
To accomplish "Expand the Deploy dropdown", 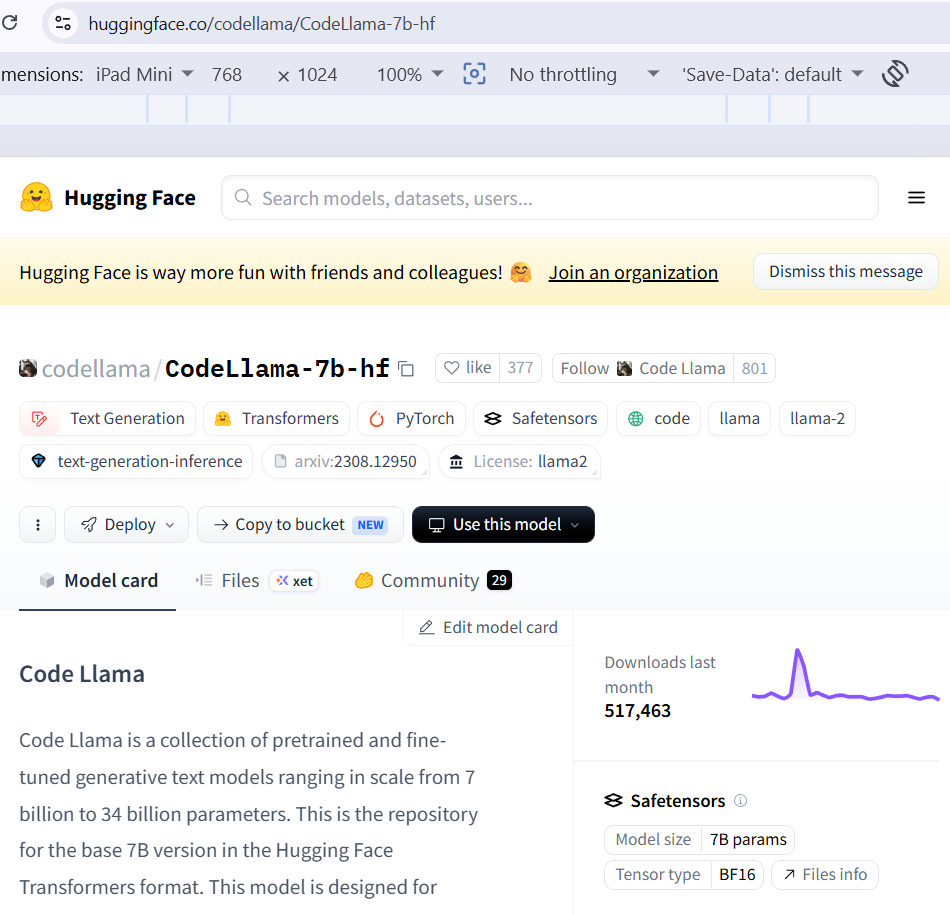I will [x=127, y=525].
